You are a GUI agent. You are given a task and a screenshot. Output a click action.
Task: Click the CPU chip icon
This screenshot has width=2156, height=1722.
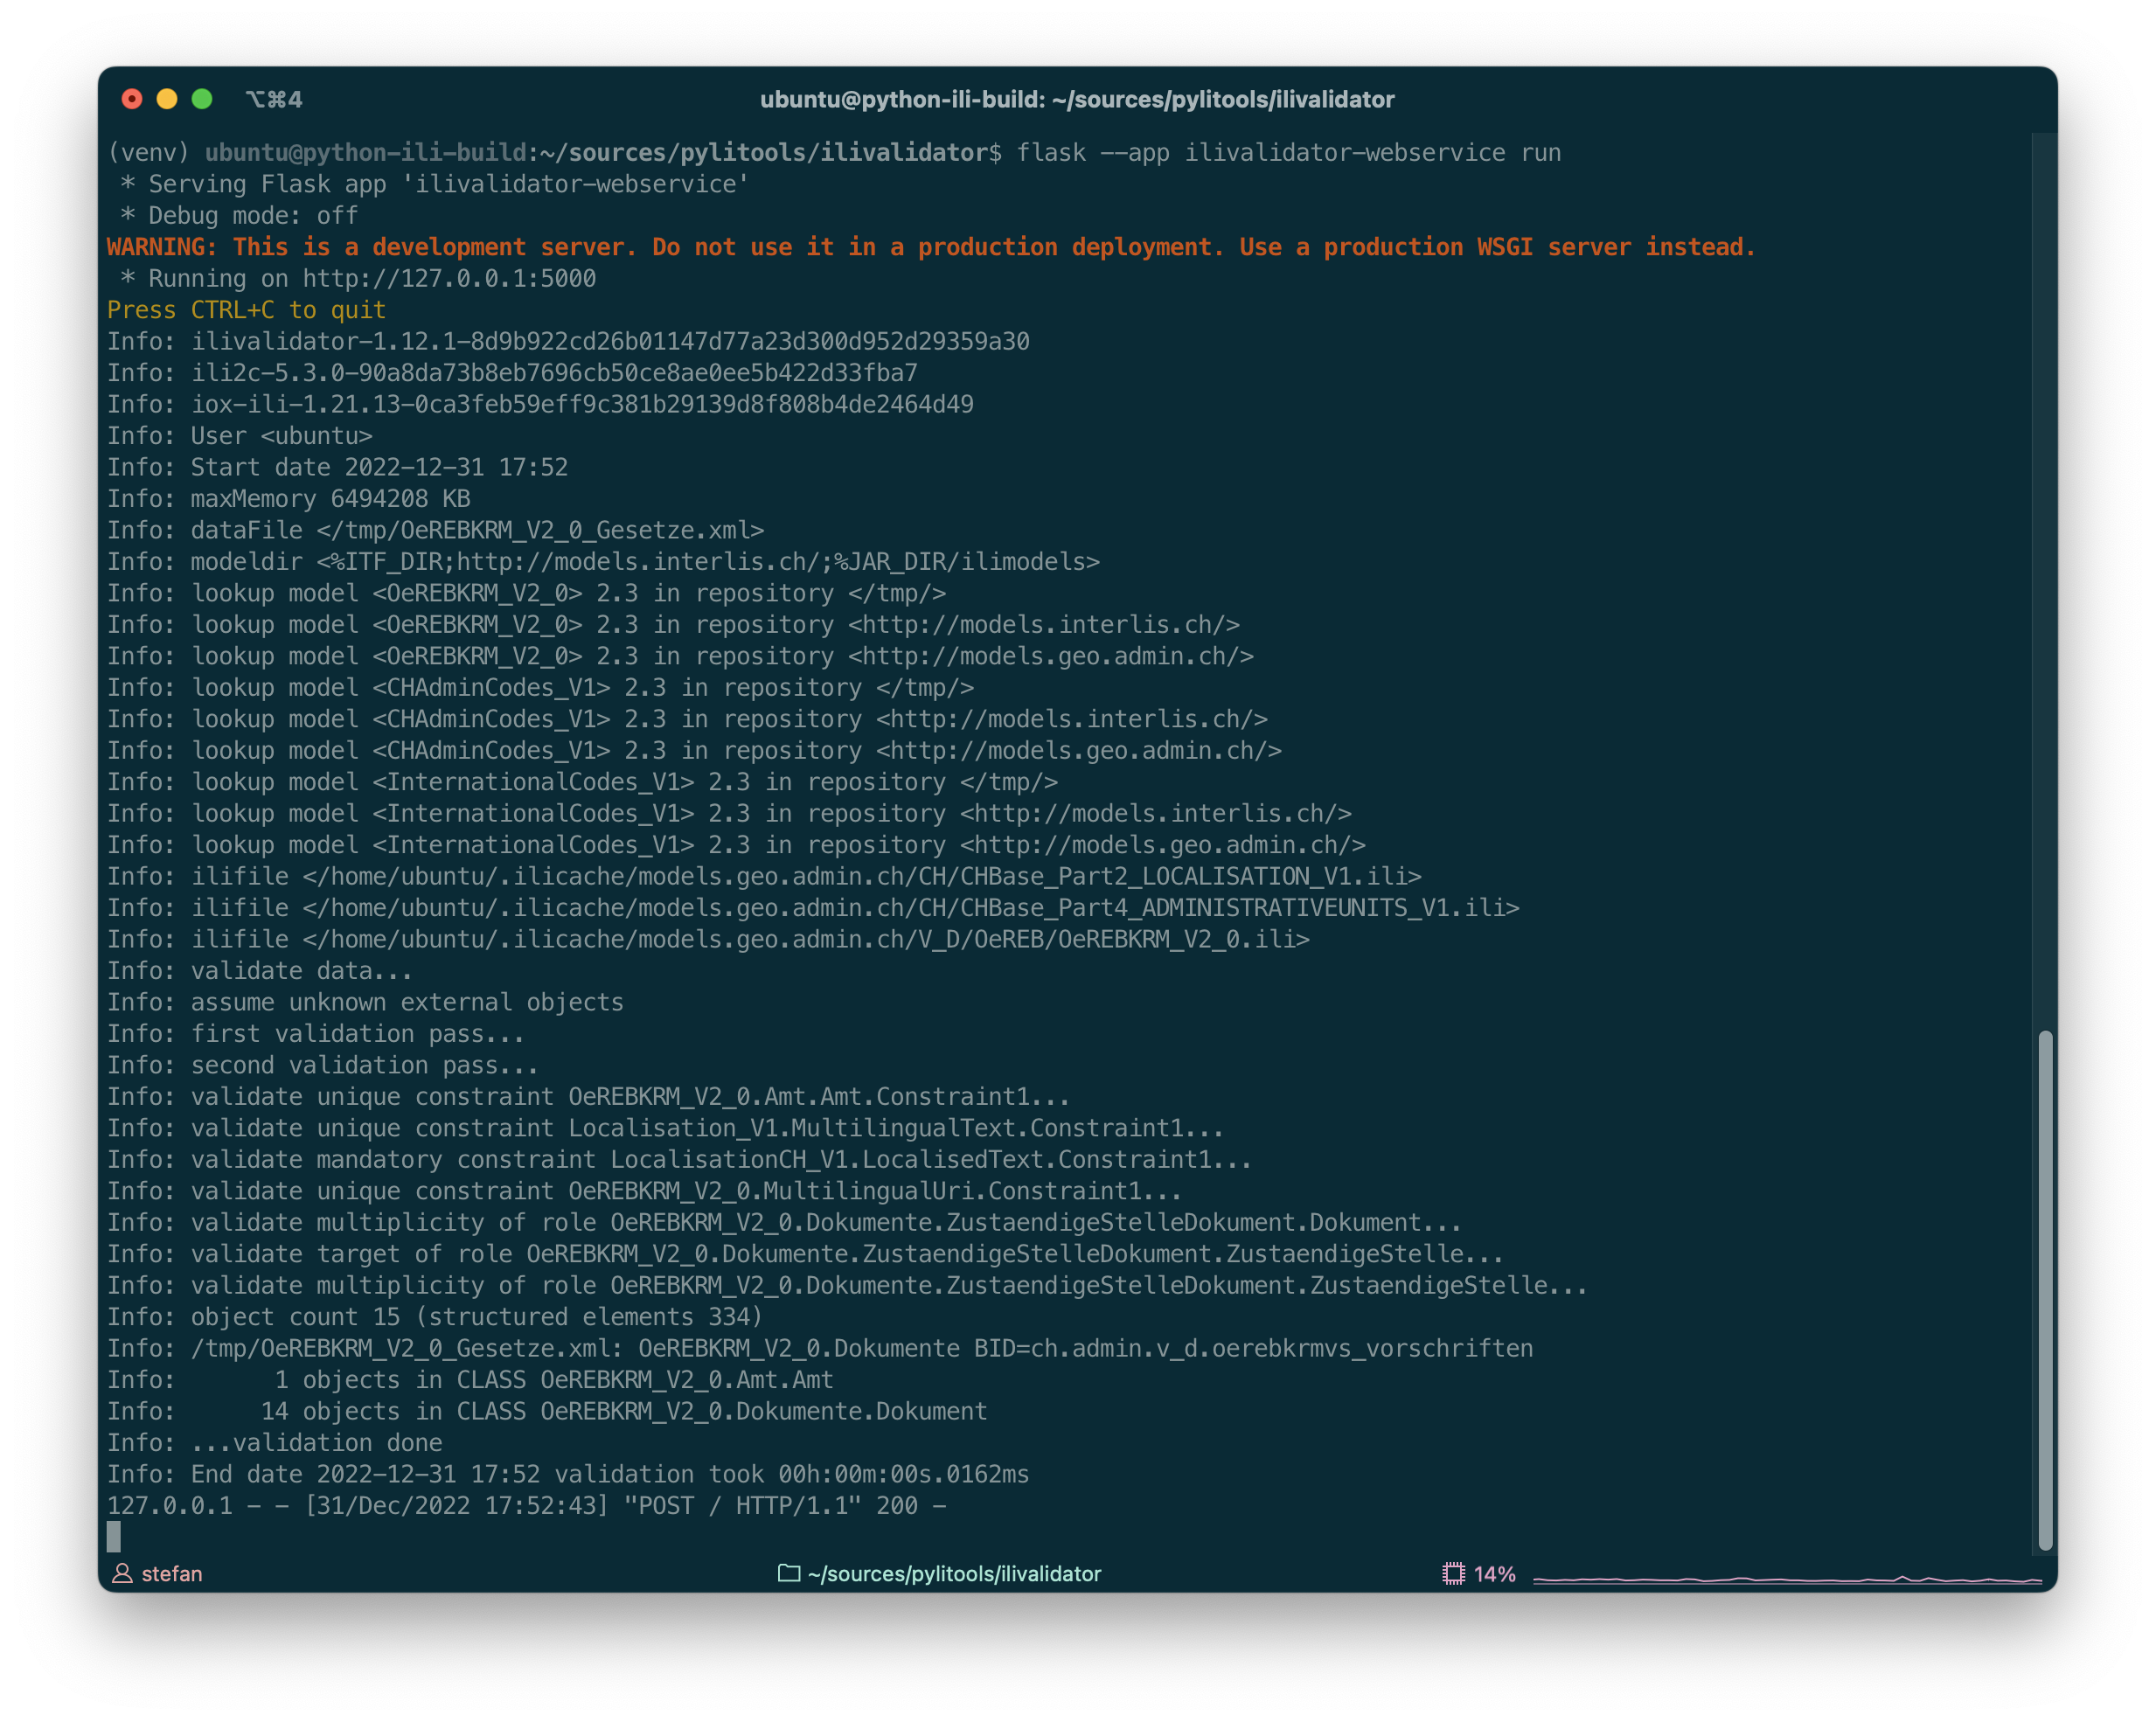(1453, 1573)
